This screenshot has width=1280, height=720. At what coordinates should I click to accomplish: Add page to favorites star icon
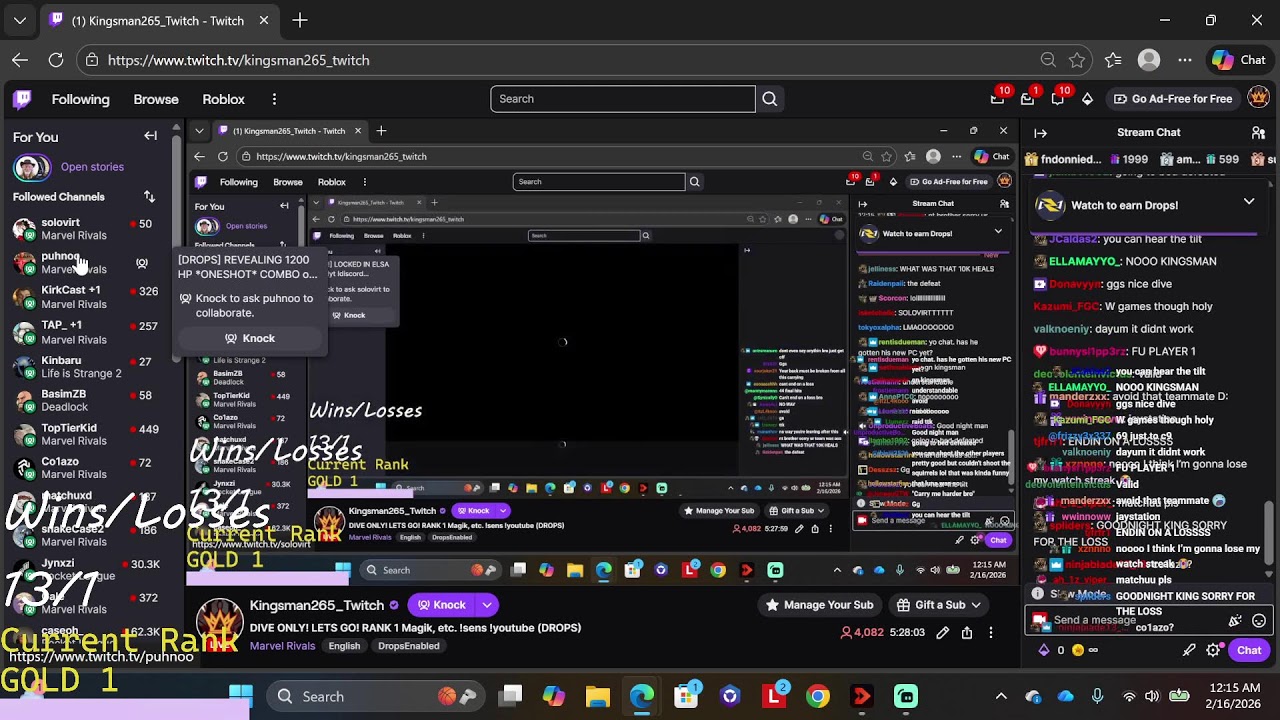[1077, 60]
